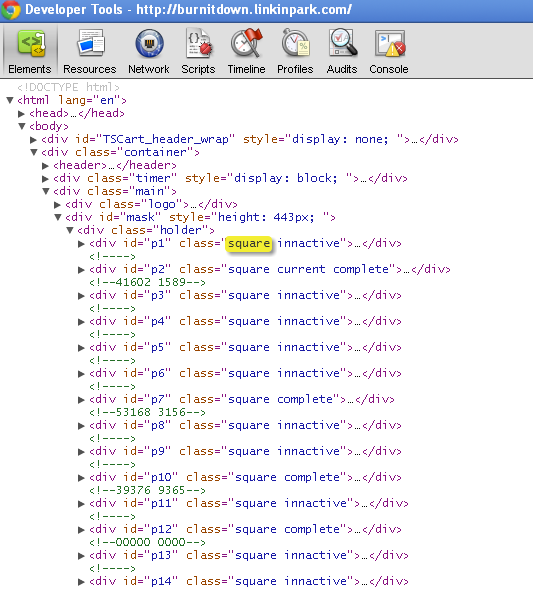The width and height of the screenshot is (533, 589).
Task: Switch to the Profiles panel icon
Action: 295,43
